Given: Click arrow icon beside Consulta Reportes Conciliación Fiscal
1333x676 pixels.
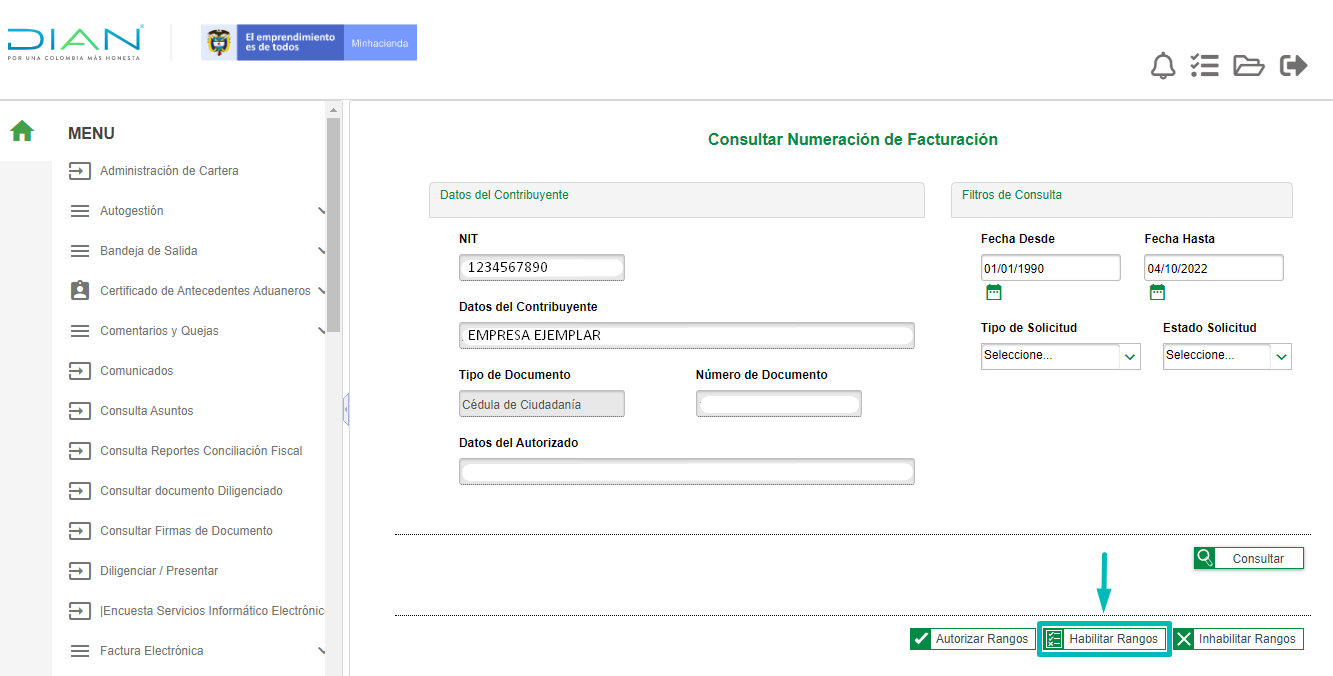Looking at the screenshot, I should click(x=80, y=451).
